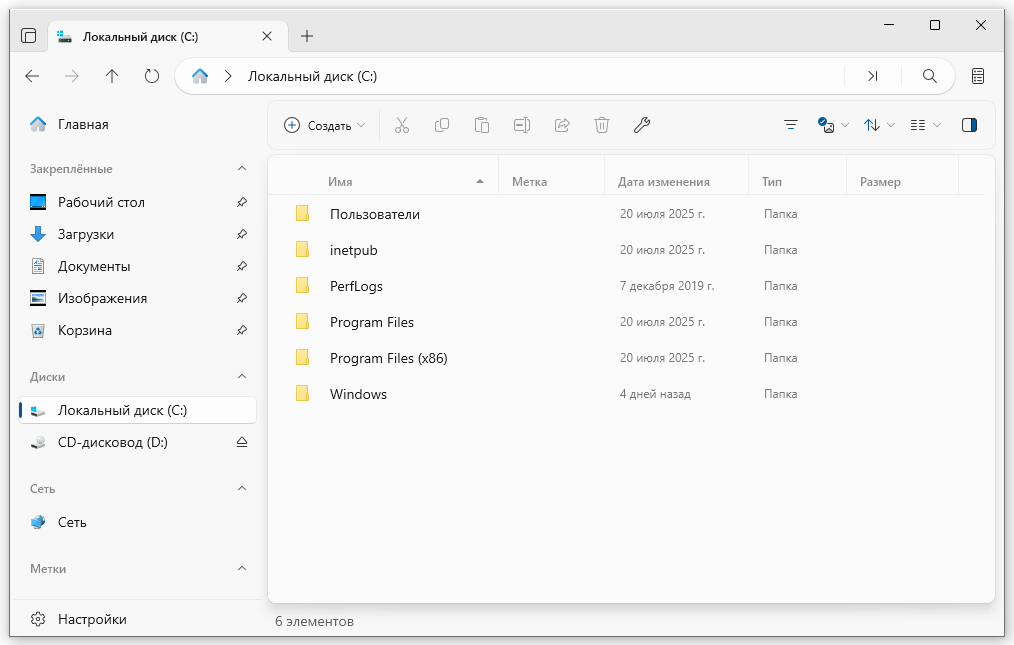The width and height of the screenshot is (1014, 645).
Task: Open the Сеть item with globe icon
Action: point(137,522)
